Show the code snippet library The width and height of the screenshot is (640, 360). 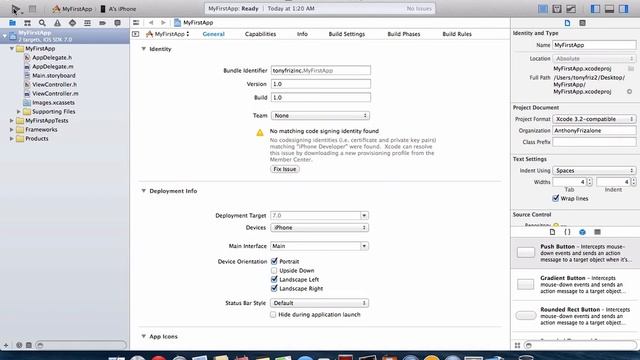(x=567, y=232)
